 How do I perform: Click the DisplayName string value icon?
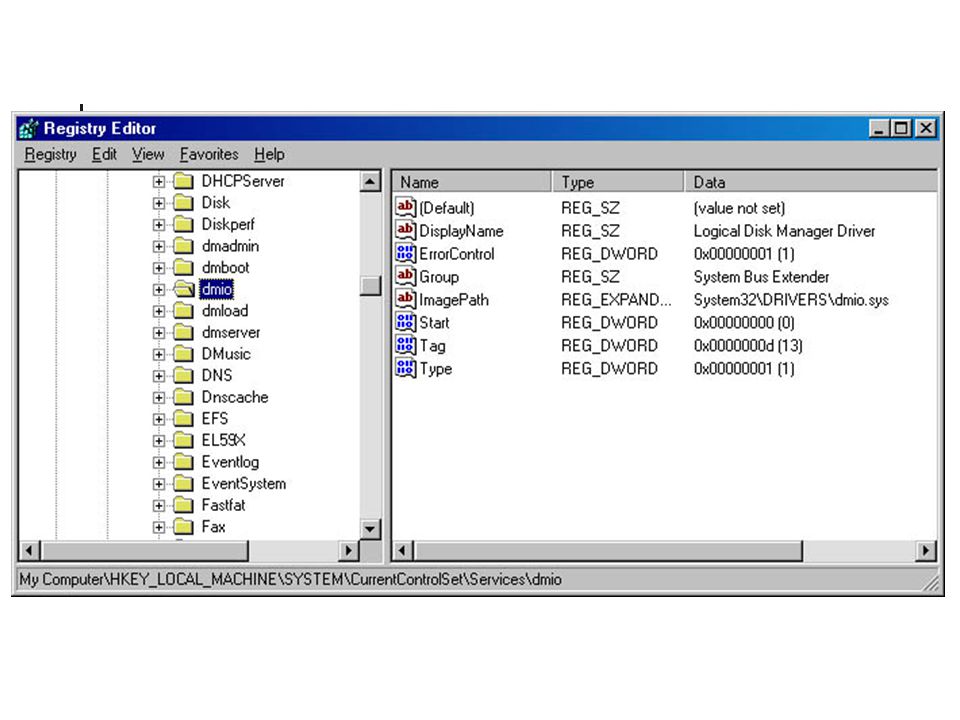[x=405, y=230]
